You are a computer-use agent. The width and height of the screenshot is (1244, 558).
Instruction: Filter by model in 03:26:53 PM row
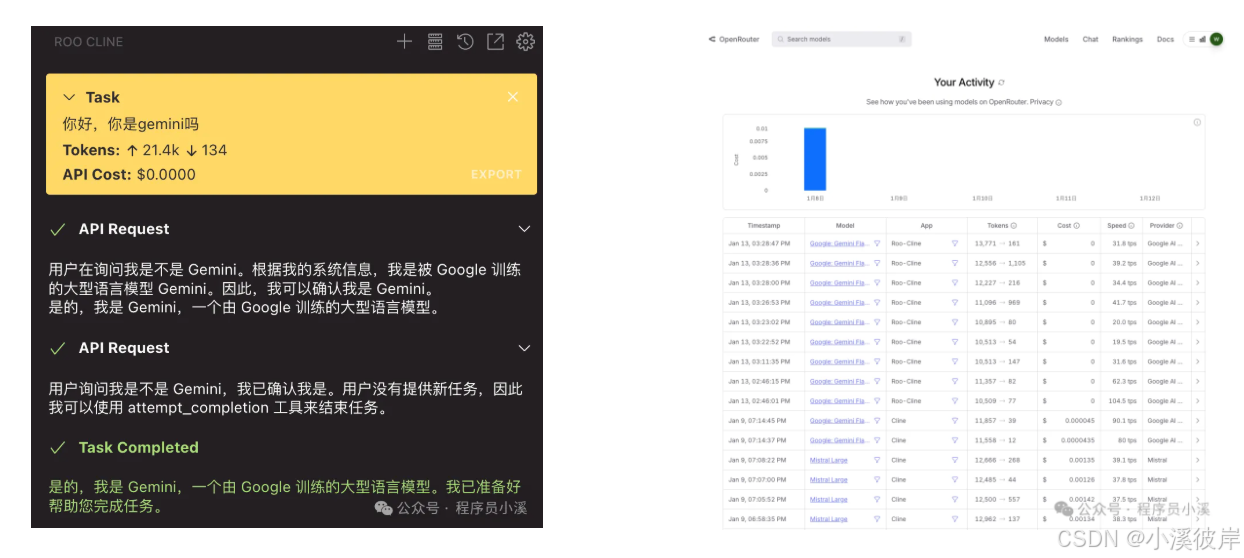click(x=877, y=302)
